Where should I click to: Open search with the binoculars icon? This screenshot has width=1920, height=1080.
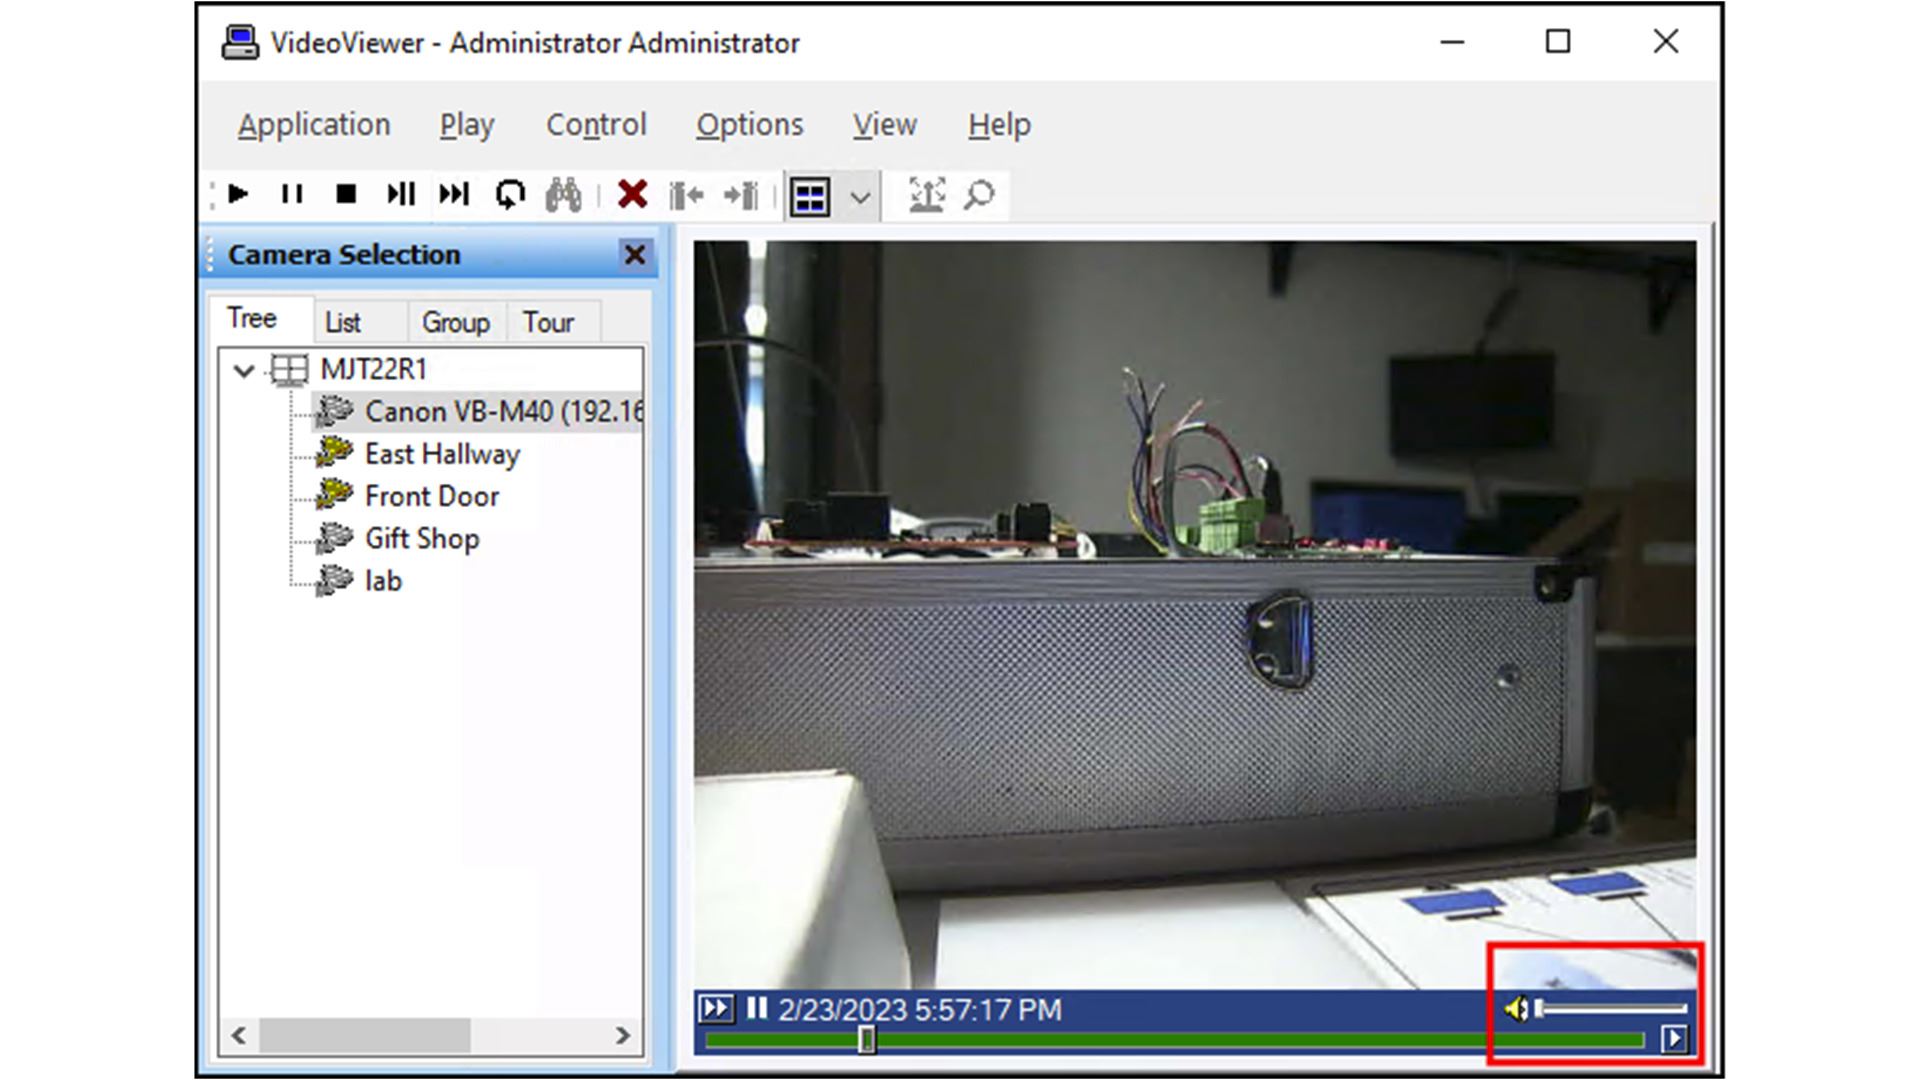point(563,194)
